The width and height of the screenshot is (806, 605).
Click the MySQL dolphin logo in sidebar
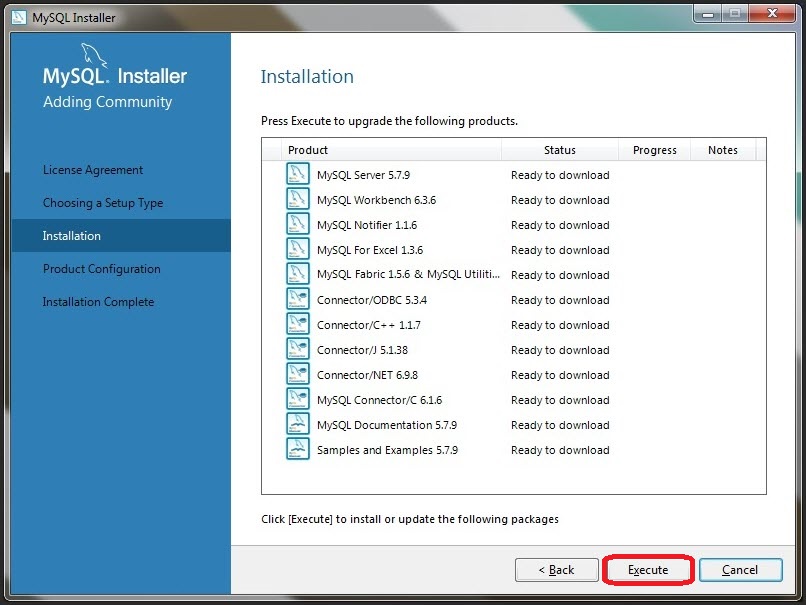click(94, 55)
